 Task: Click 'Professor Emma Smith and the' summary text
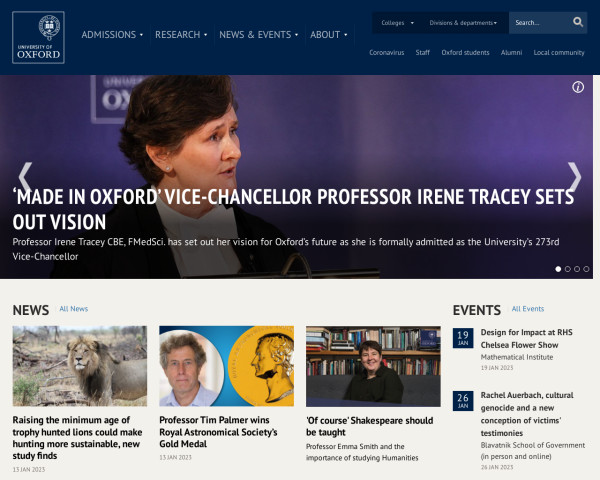point(355,446)
